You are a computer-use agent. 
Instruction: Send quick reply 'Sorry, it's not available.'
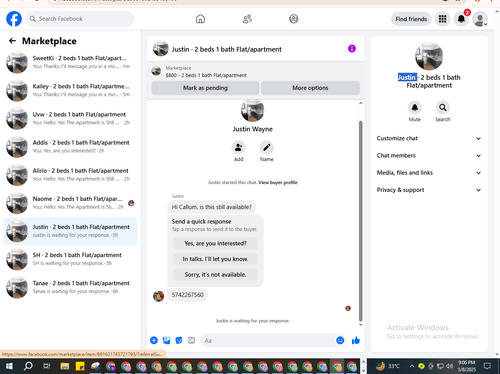[215, 275]
